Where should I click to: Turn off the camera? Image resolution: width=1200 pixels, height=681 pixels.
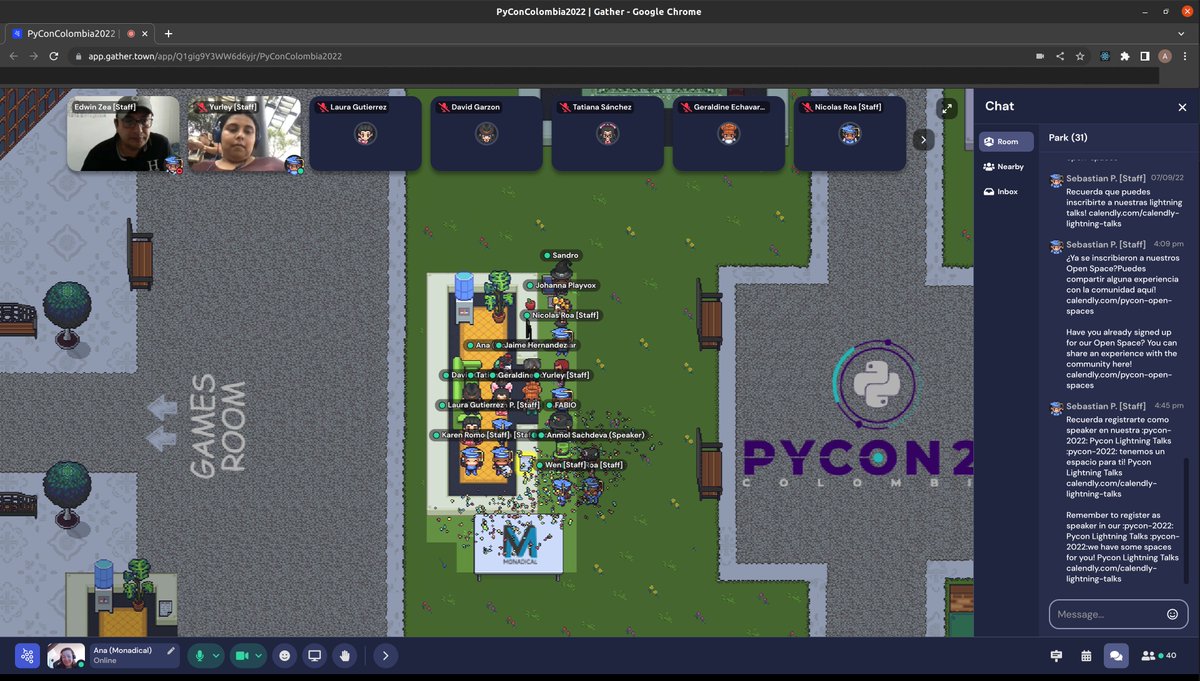(241, 656)
